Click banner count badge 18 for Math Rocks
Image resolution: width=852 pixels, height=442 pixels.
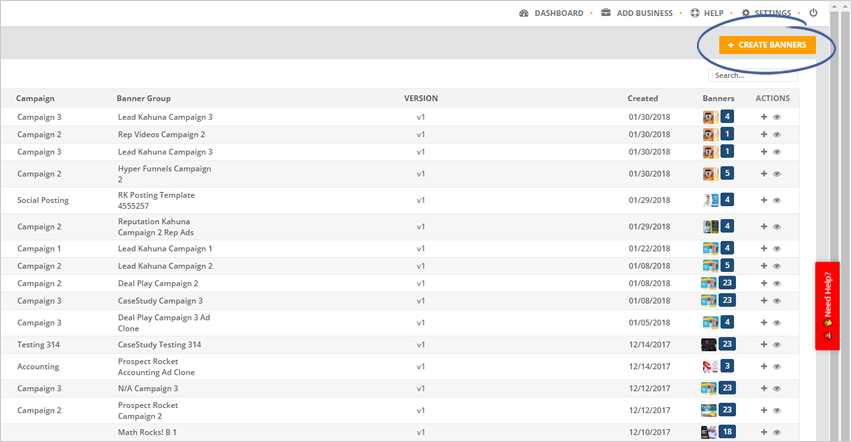point(727,432)
